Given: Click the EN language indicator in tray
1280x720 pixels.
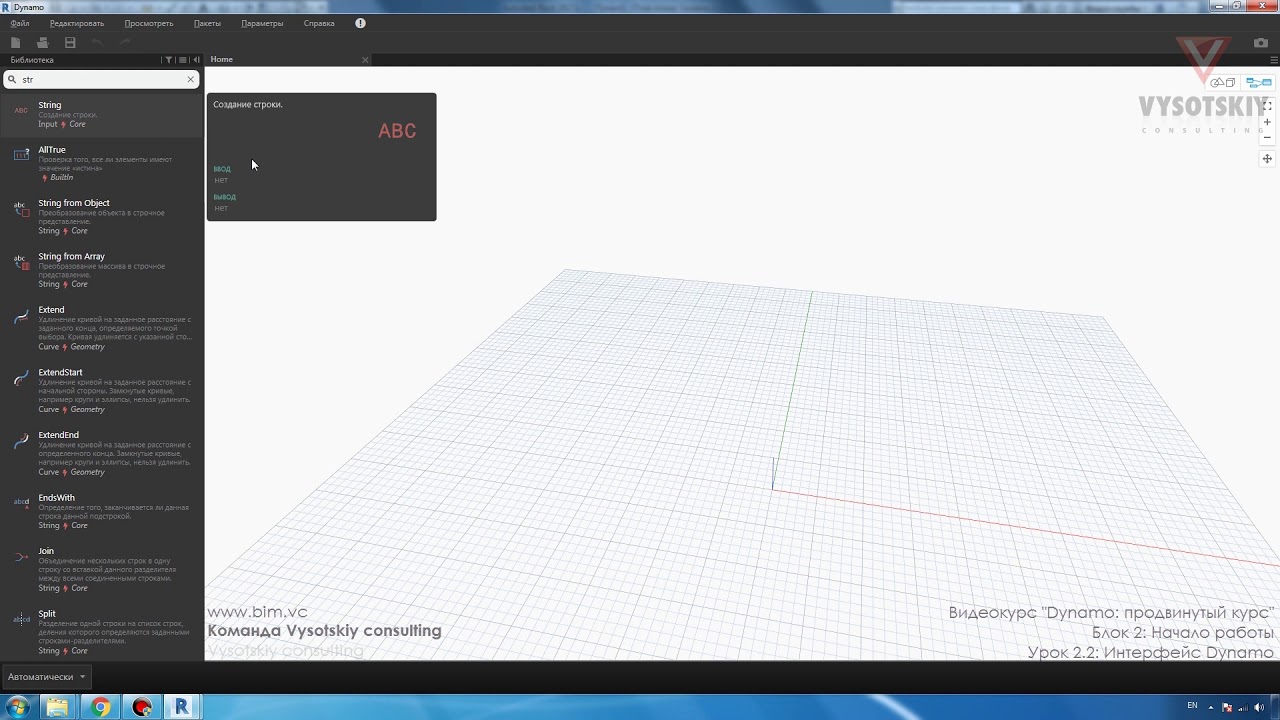Looking at the screenshot, I should point(1192,706).
